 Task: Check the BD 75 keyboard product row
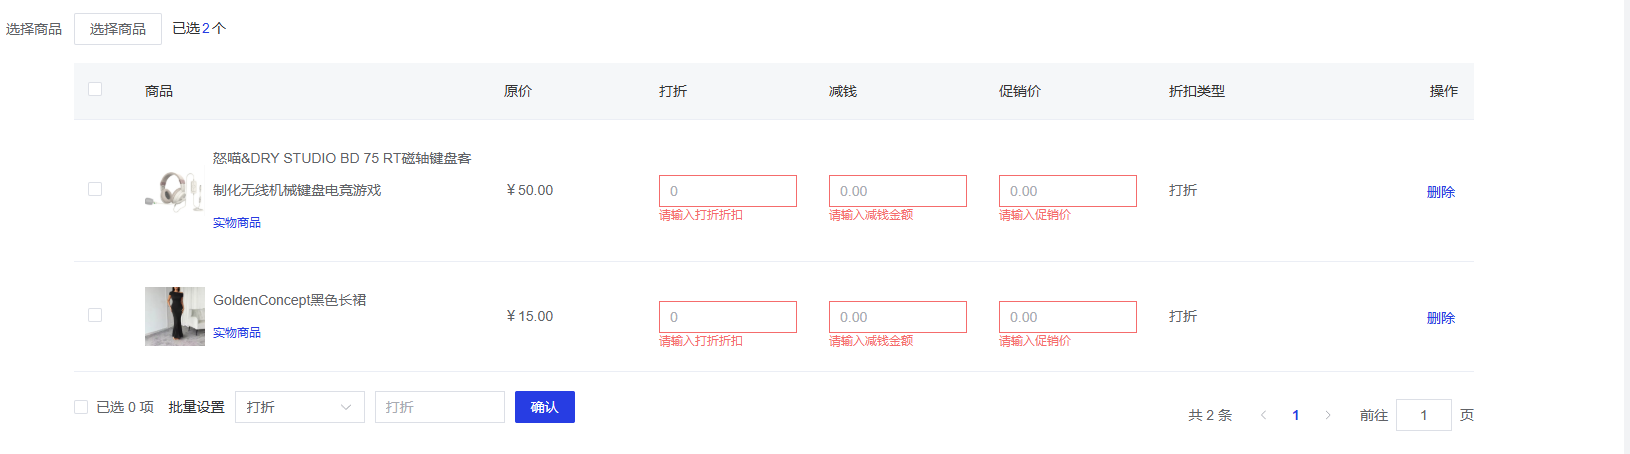coord(95,189)
